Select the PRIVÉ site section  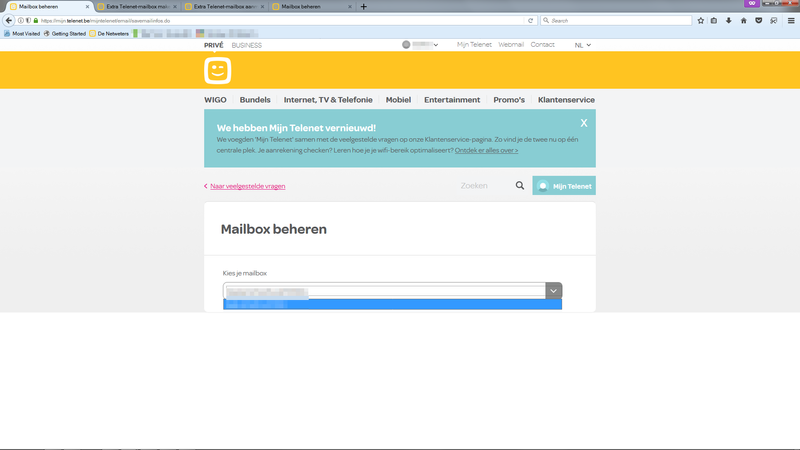click(214, 45)
